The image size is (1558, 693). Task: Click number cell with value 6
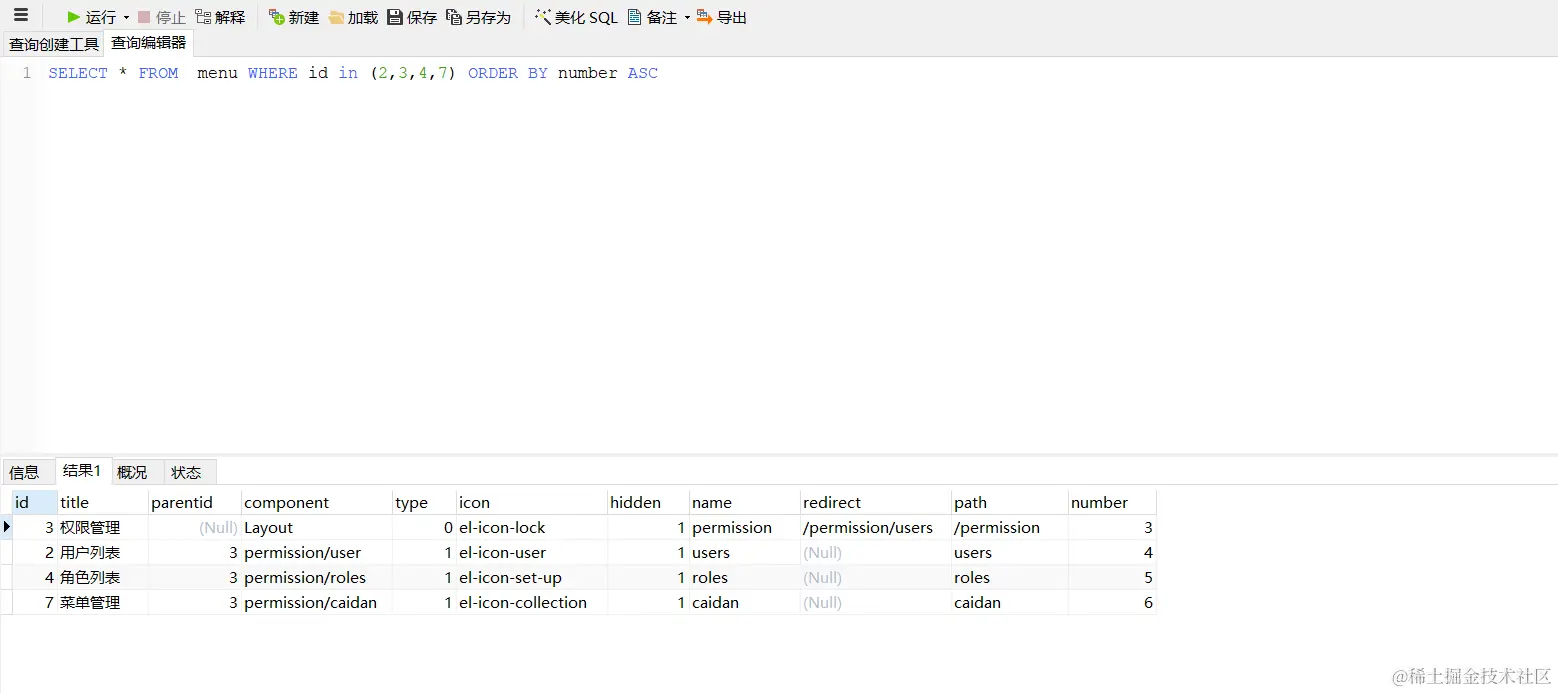pos(1112,602)
